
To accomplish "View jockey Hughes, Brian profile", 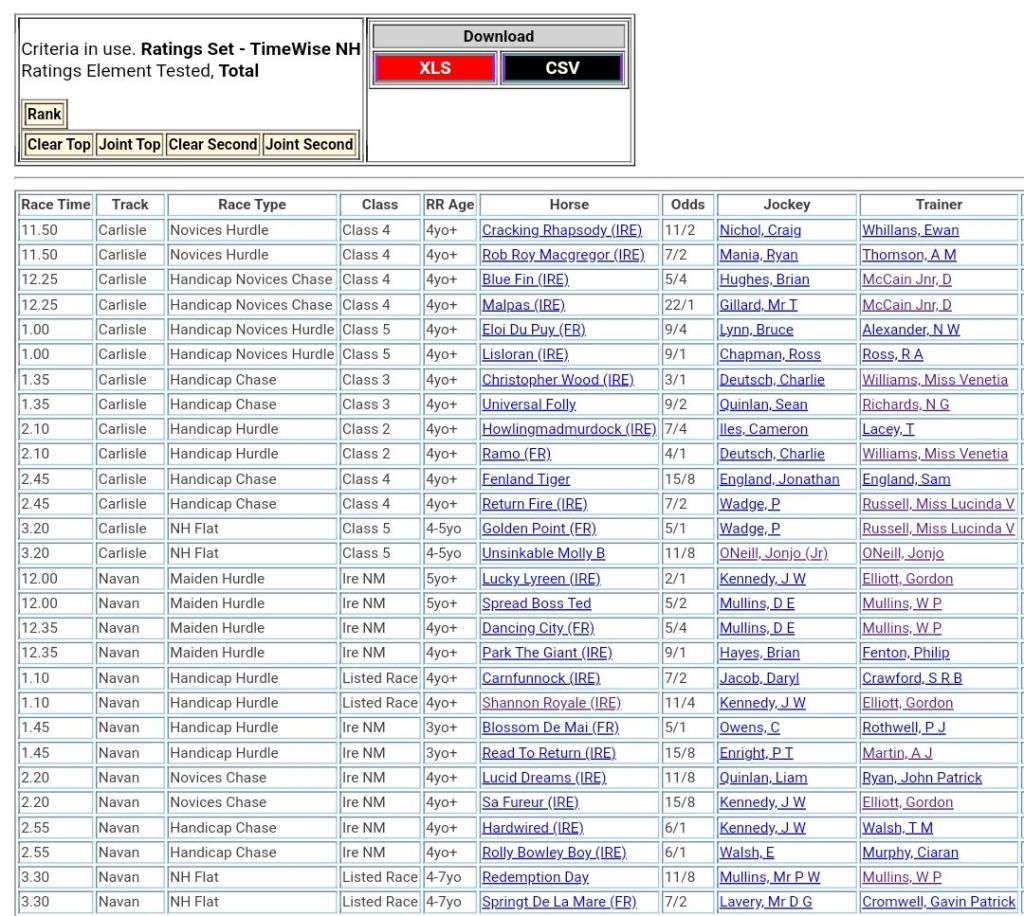I will (764, 280).
